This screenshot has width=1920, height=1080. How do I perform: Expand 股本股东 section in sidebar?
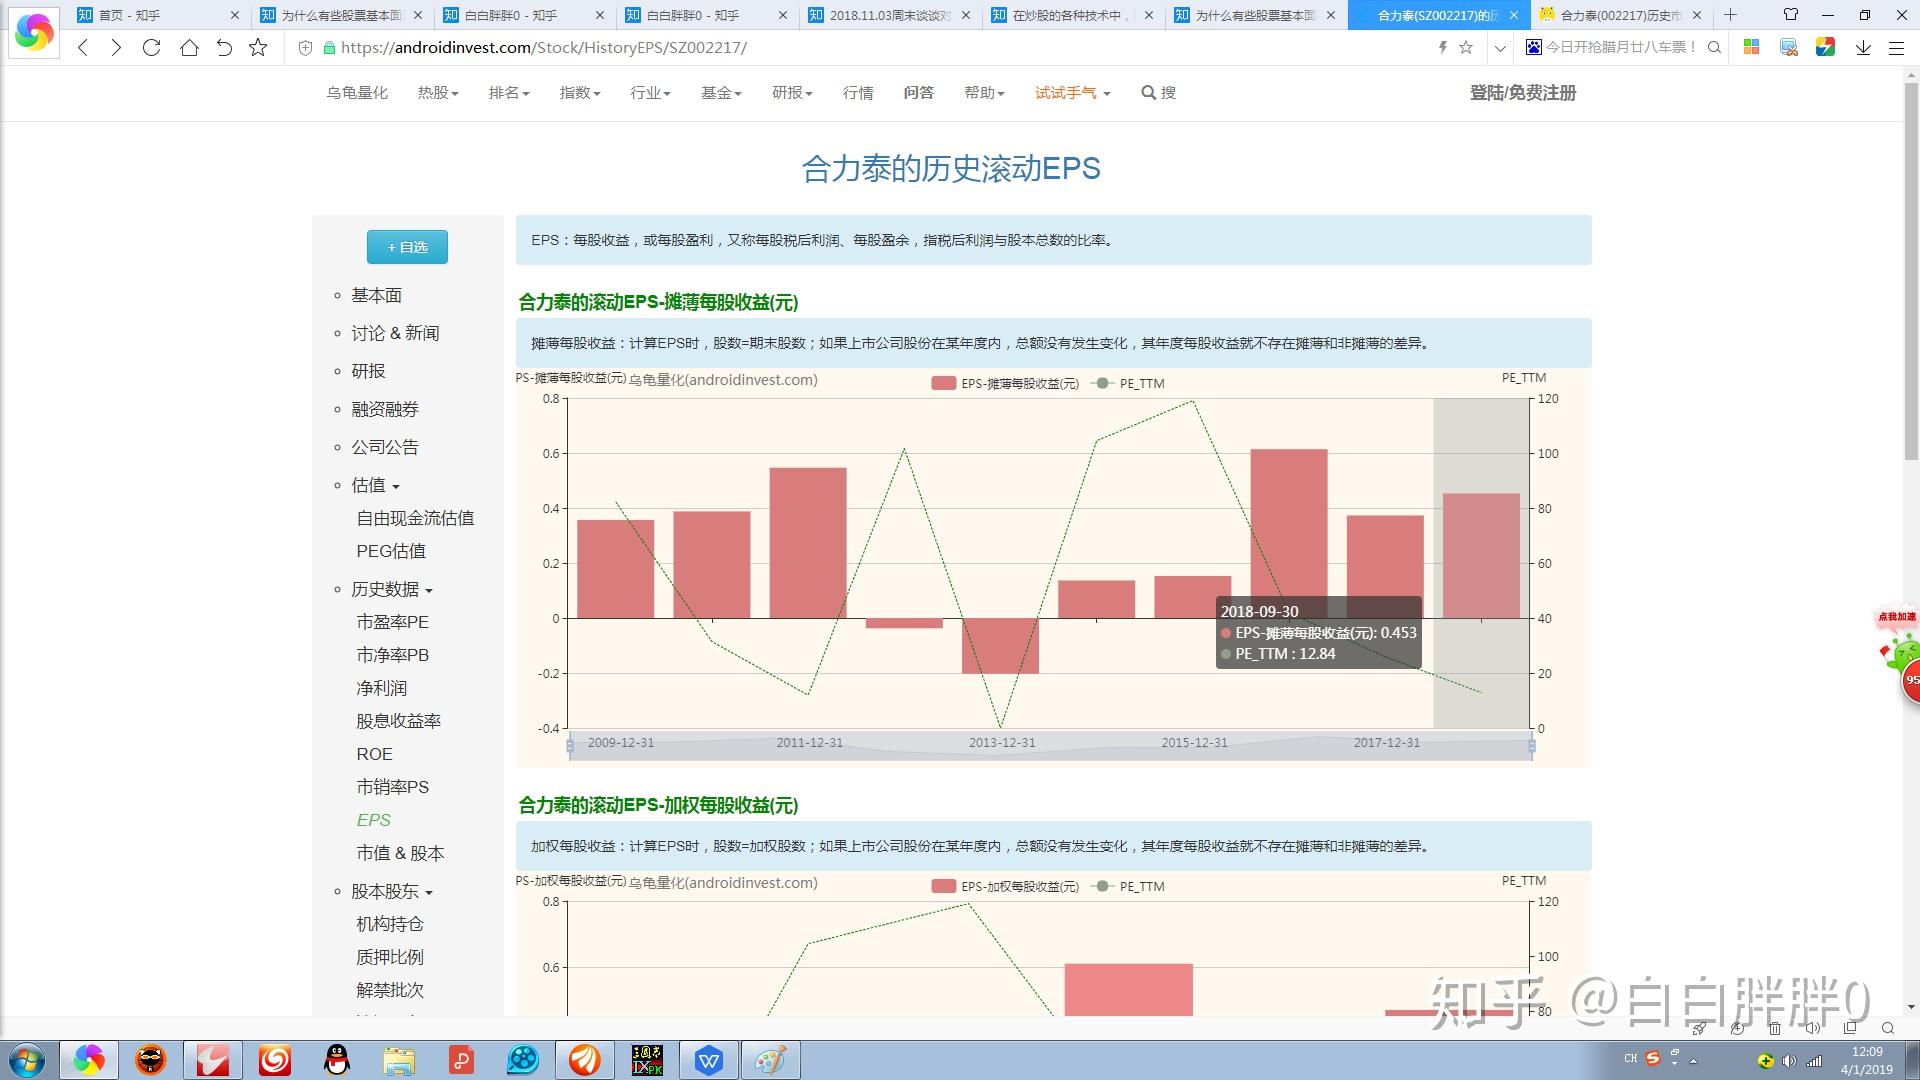point(392,892)
